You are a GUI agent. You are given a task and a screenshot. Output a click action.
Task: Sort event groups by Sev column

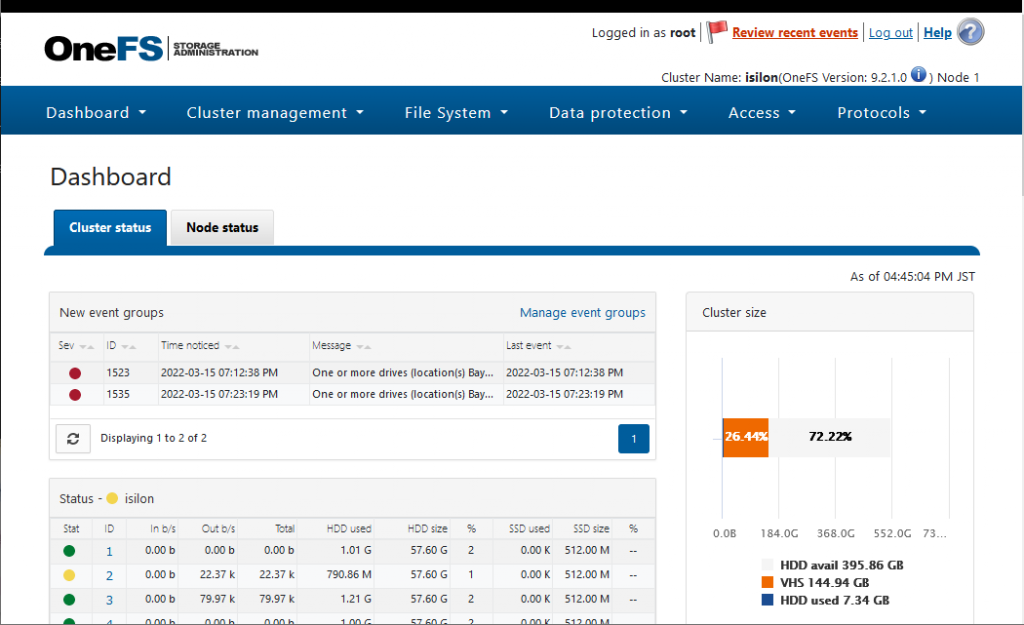click(76, 345)
